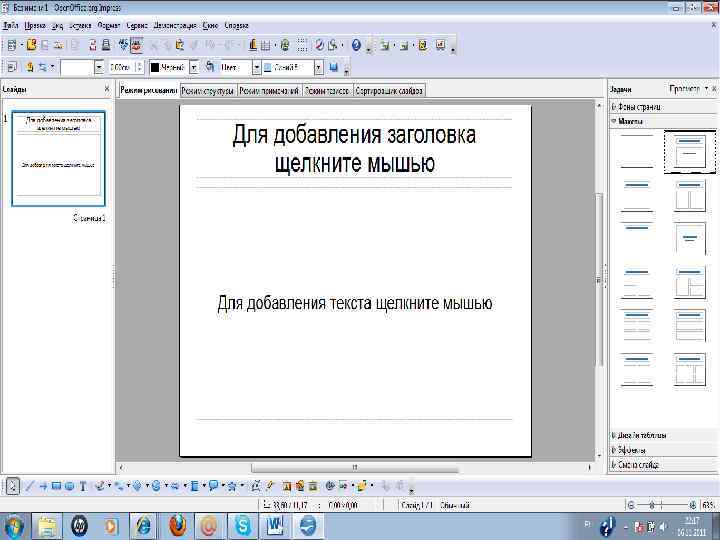Click the black line color swatch
This screenshot has height=540, width=720.
(x=155, y=68)
